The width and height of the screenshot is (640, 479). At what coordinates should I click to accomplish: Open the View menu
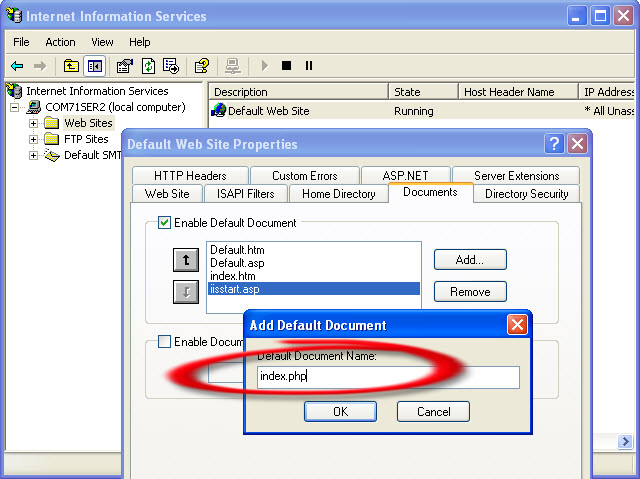point(102,42)
